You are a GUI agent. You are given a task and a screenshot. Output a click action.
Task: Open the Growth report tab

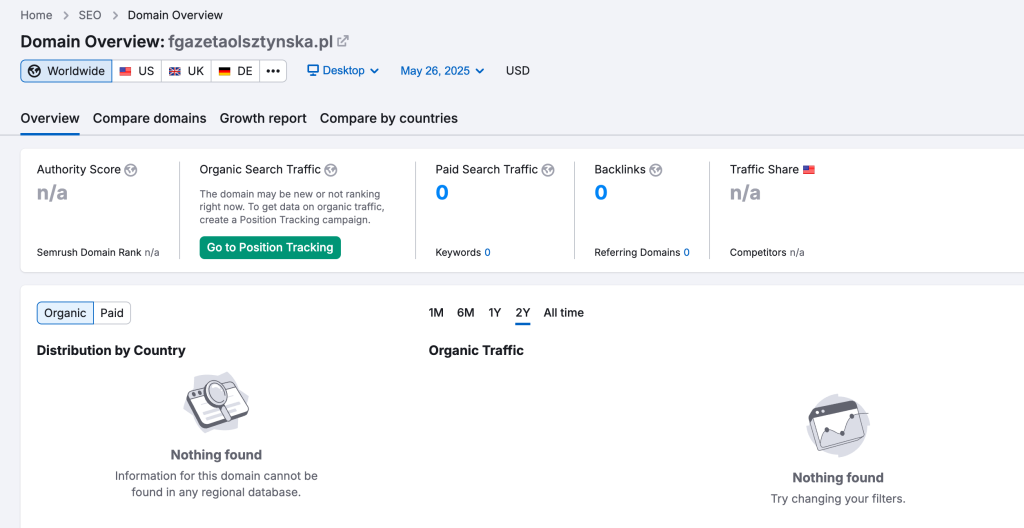pos(263,118)
